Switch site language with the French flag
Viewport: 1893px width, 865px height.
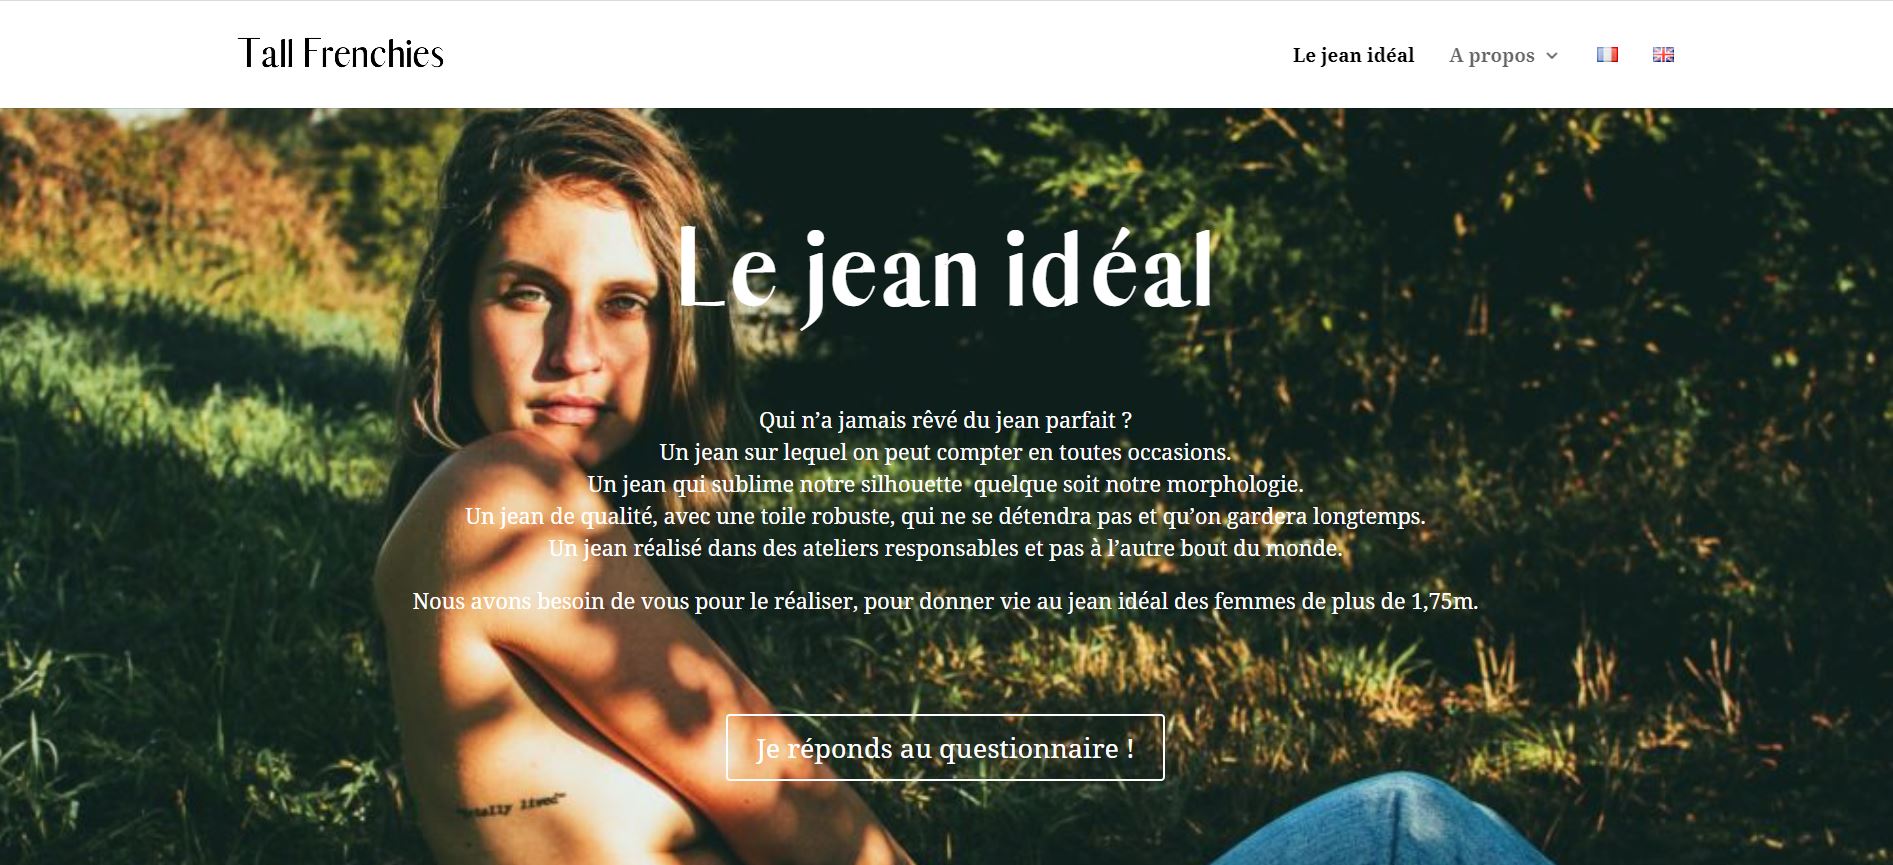(1607, 55)
